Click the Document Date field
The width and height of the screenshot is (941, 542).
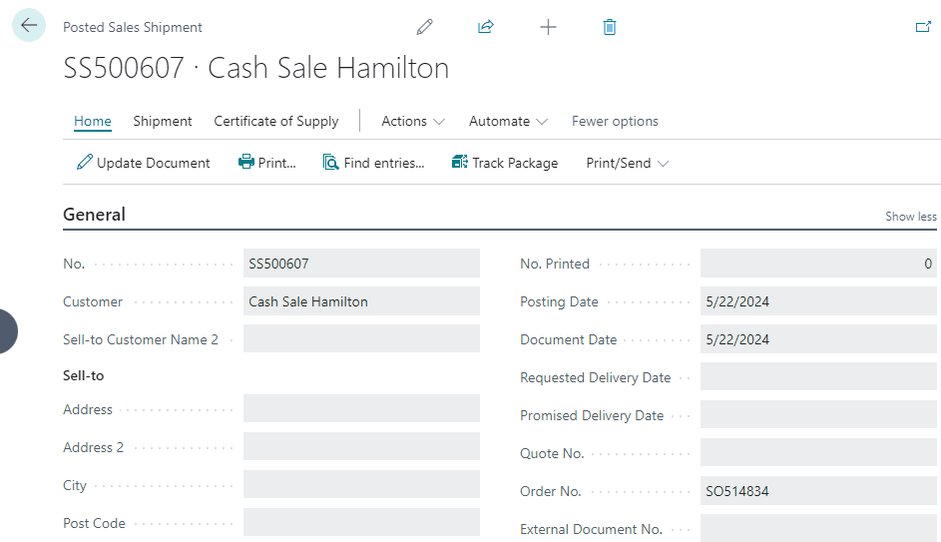pyautogui.click(x=819, y=339)
